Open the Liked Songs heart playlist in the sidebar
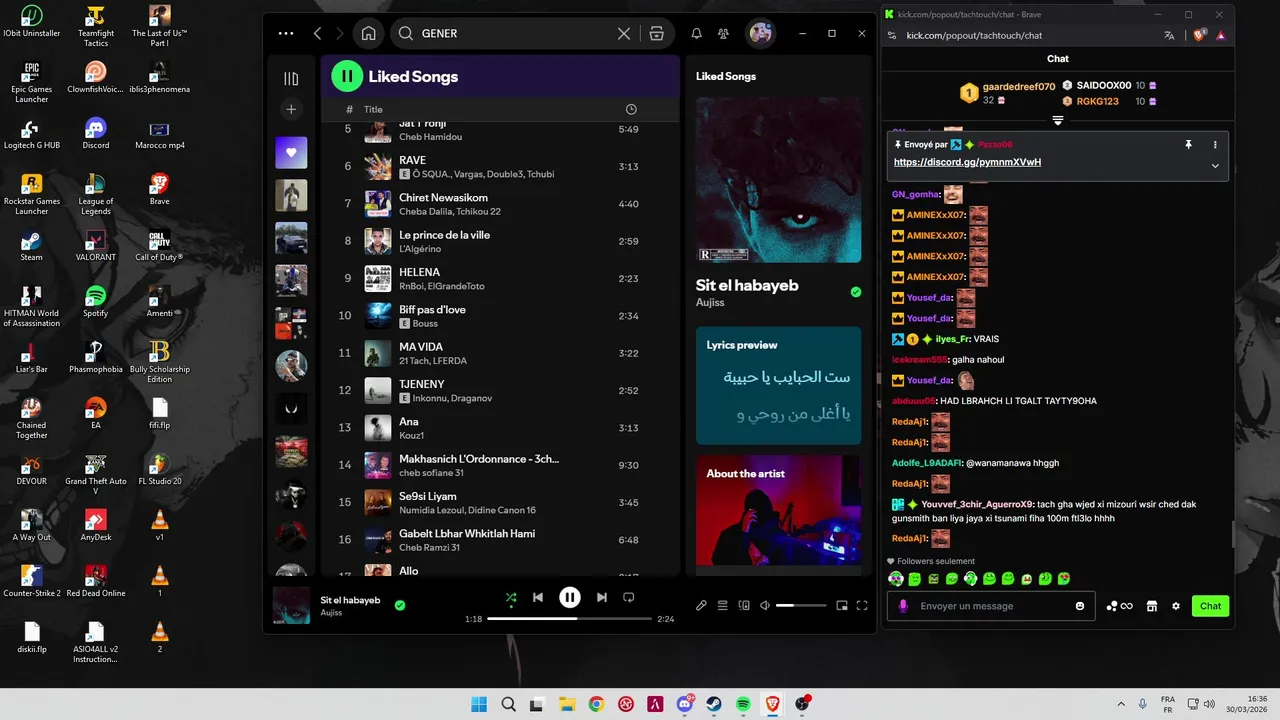1280x720 pixels. 291,152
